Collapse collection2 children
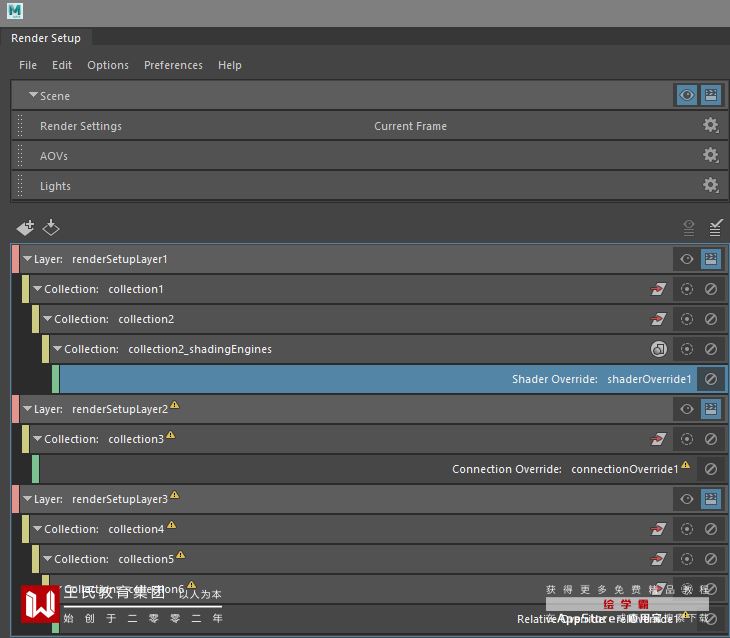 tap(47, 319)
